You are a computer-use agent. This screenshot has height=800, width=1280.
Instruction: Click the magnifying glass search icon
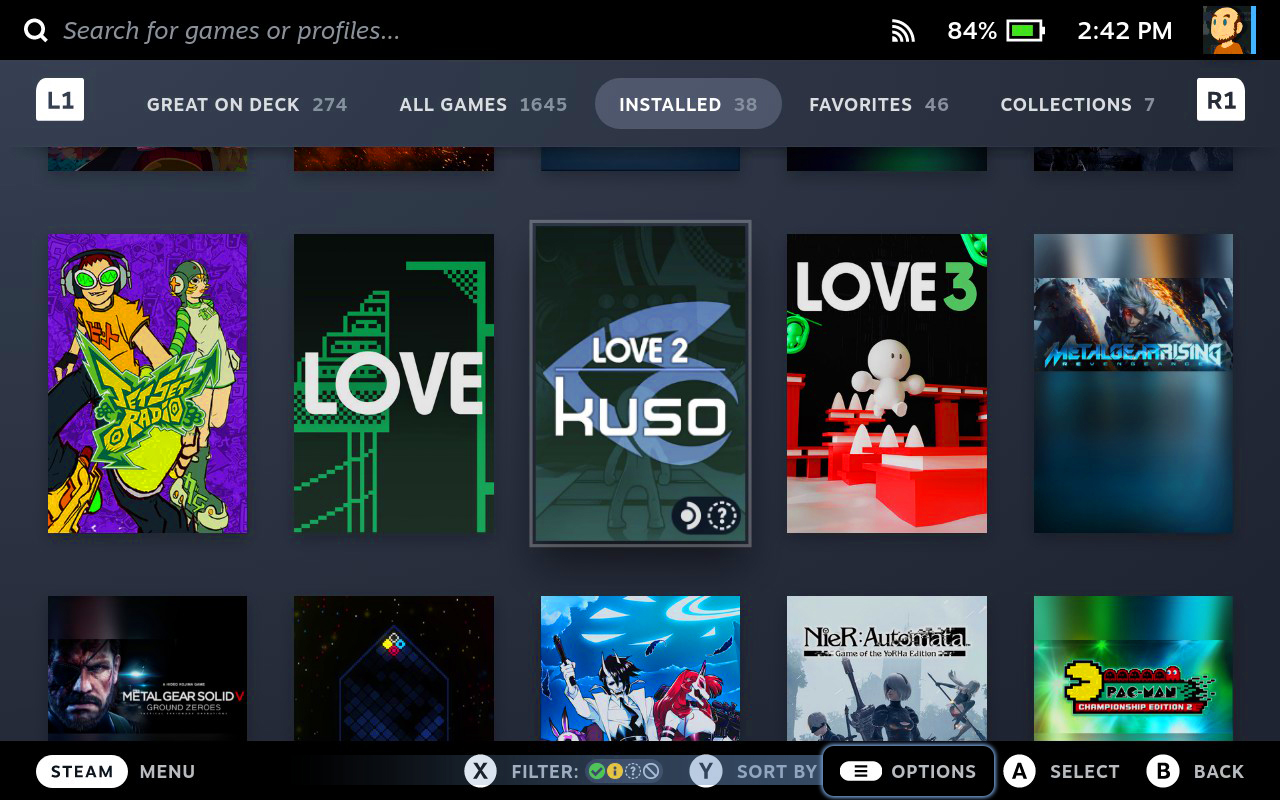[36, 31]
